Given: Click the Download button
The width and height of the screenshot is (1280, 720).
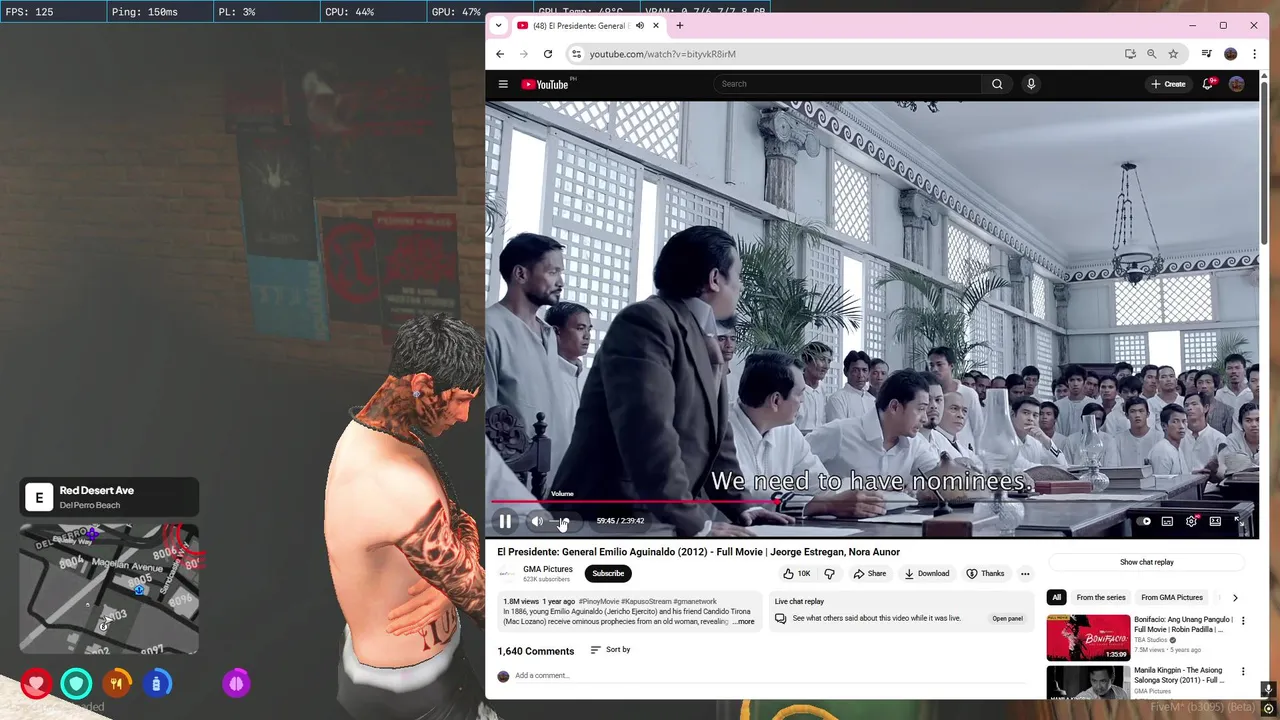Looking at the screenshot, I should click(x=927, y=574).
